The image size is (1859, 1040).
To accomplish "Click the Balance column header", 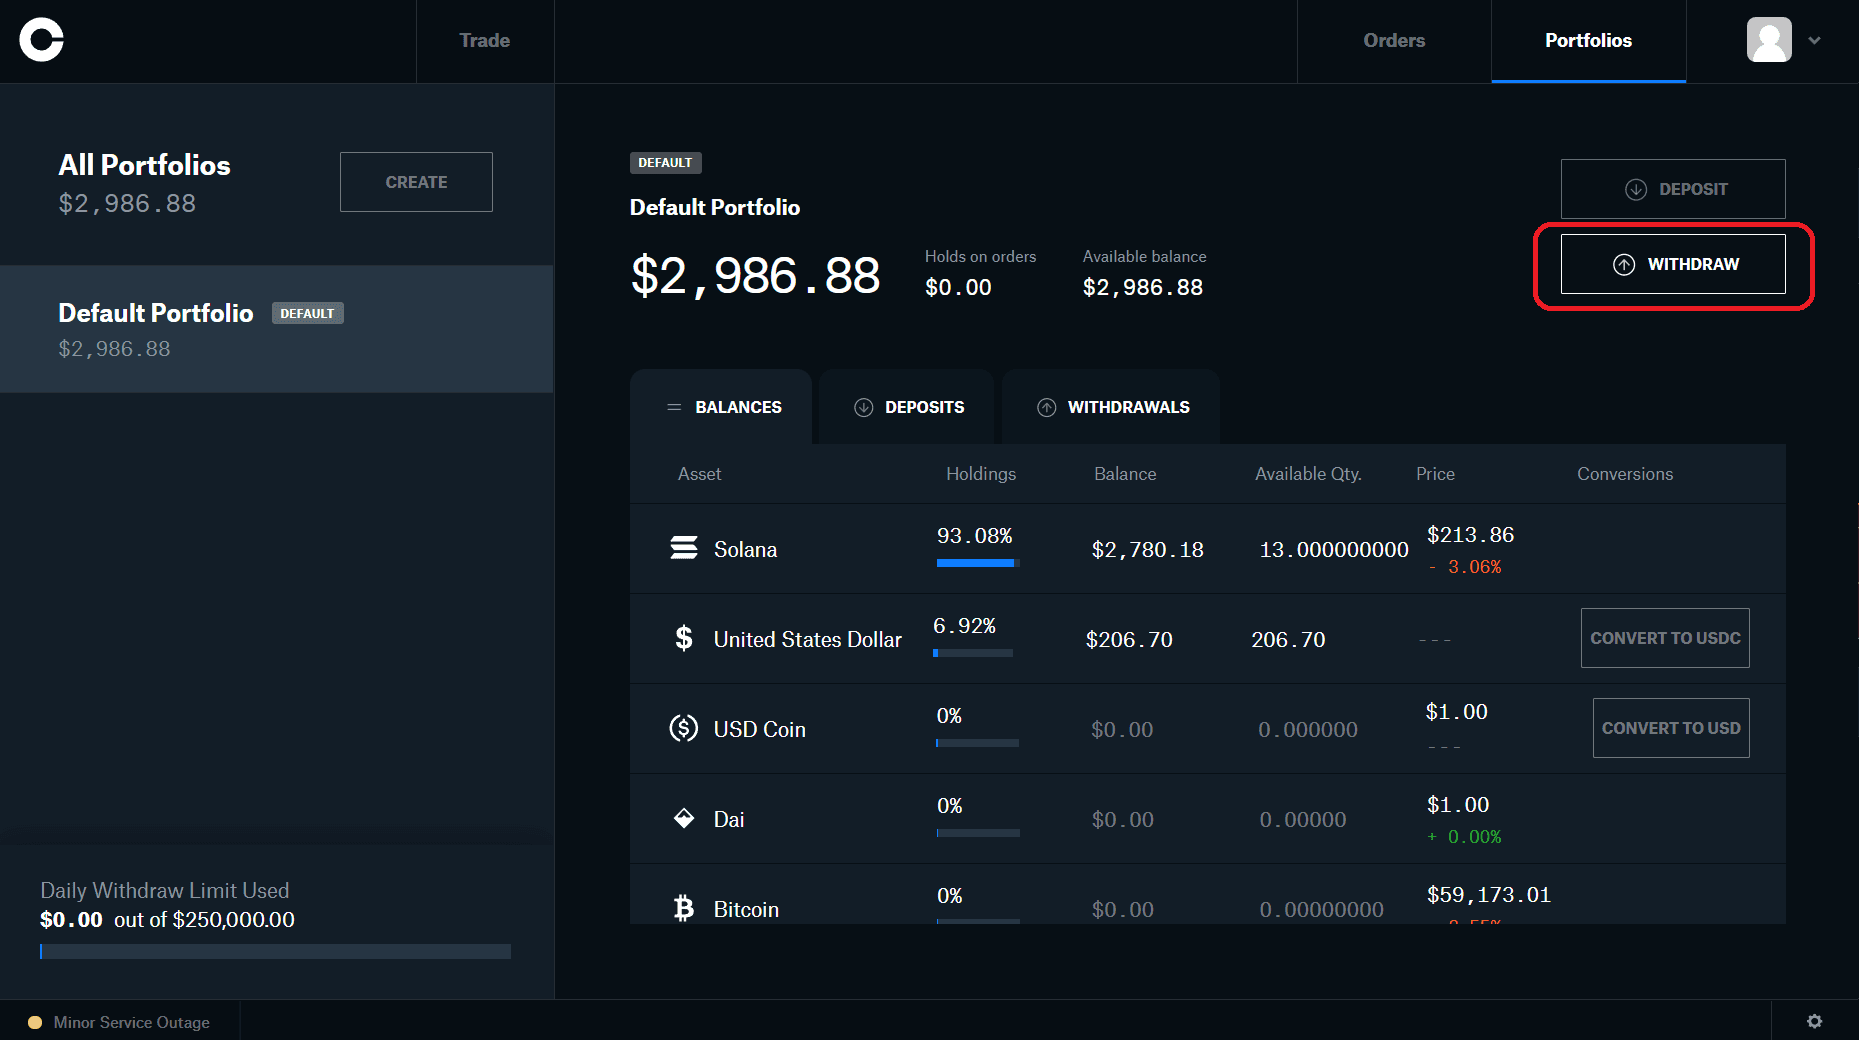I will tap(1125, 474).
